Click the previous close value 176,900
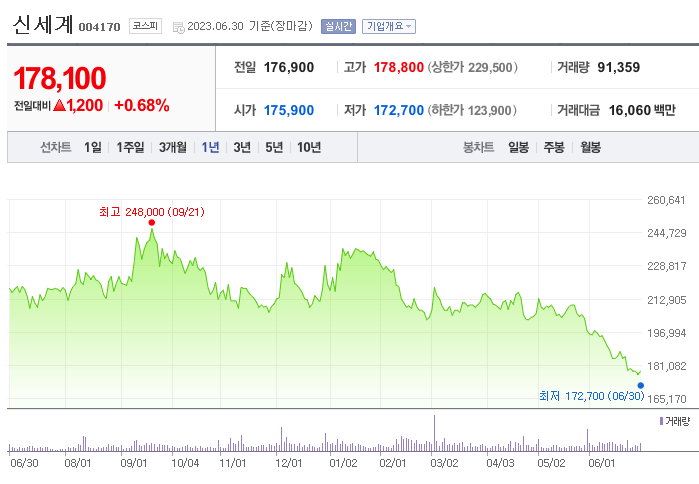Screen dimensions: 699x484 [x=289, y=67]
